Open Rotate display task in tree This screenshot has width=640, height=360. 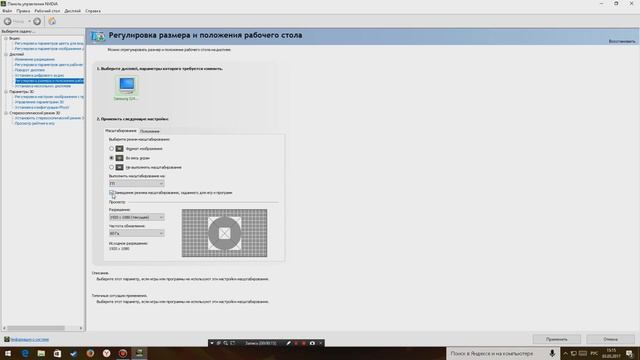point(30,70)
